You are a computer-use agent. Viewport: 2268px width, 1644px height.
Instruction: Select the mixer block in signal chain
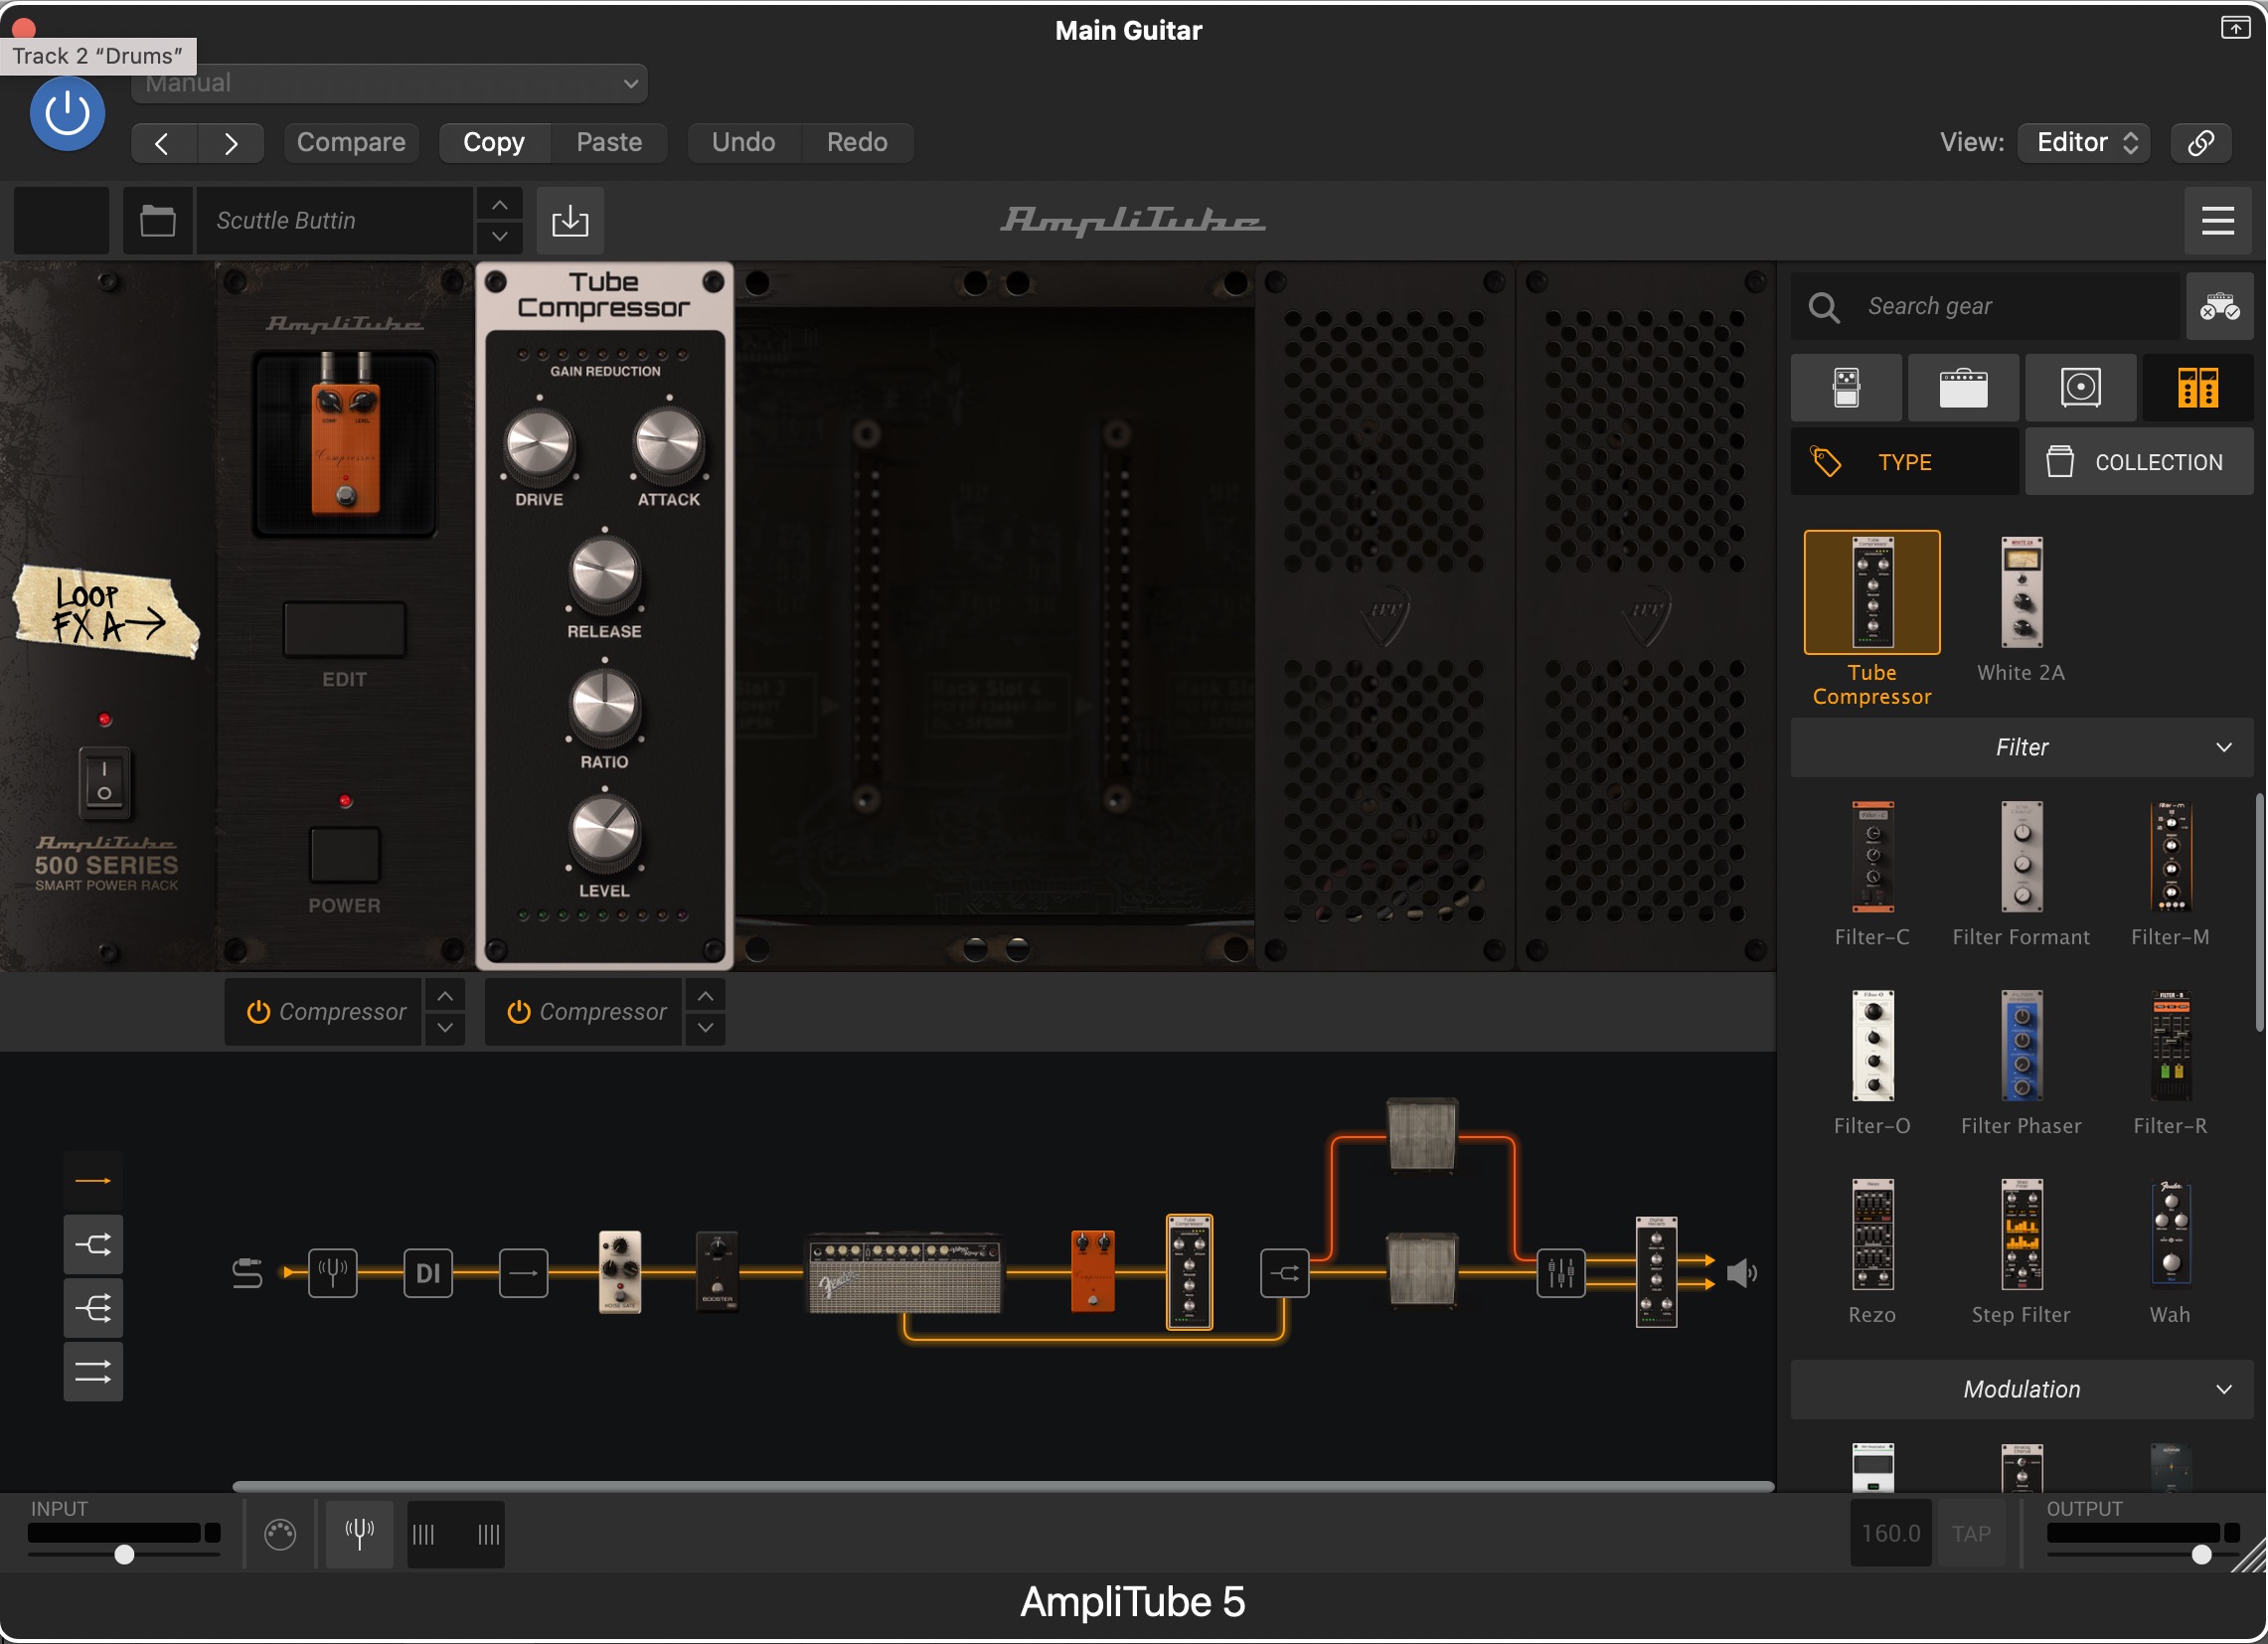tap(1560, 1273)
